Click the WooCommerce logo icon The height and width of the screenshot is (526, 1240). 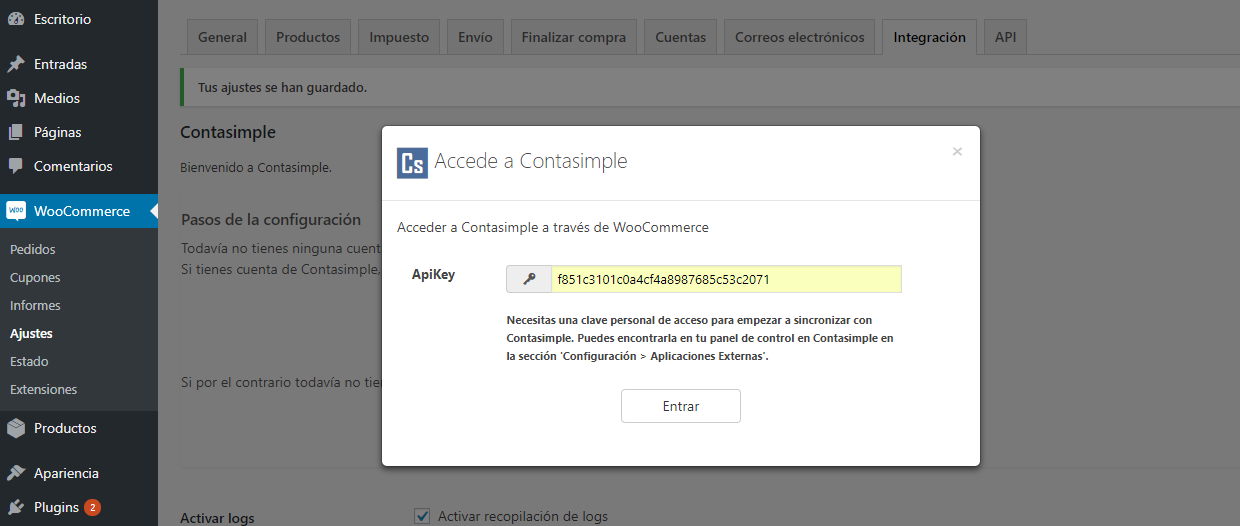pos(16,211)
